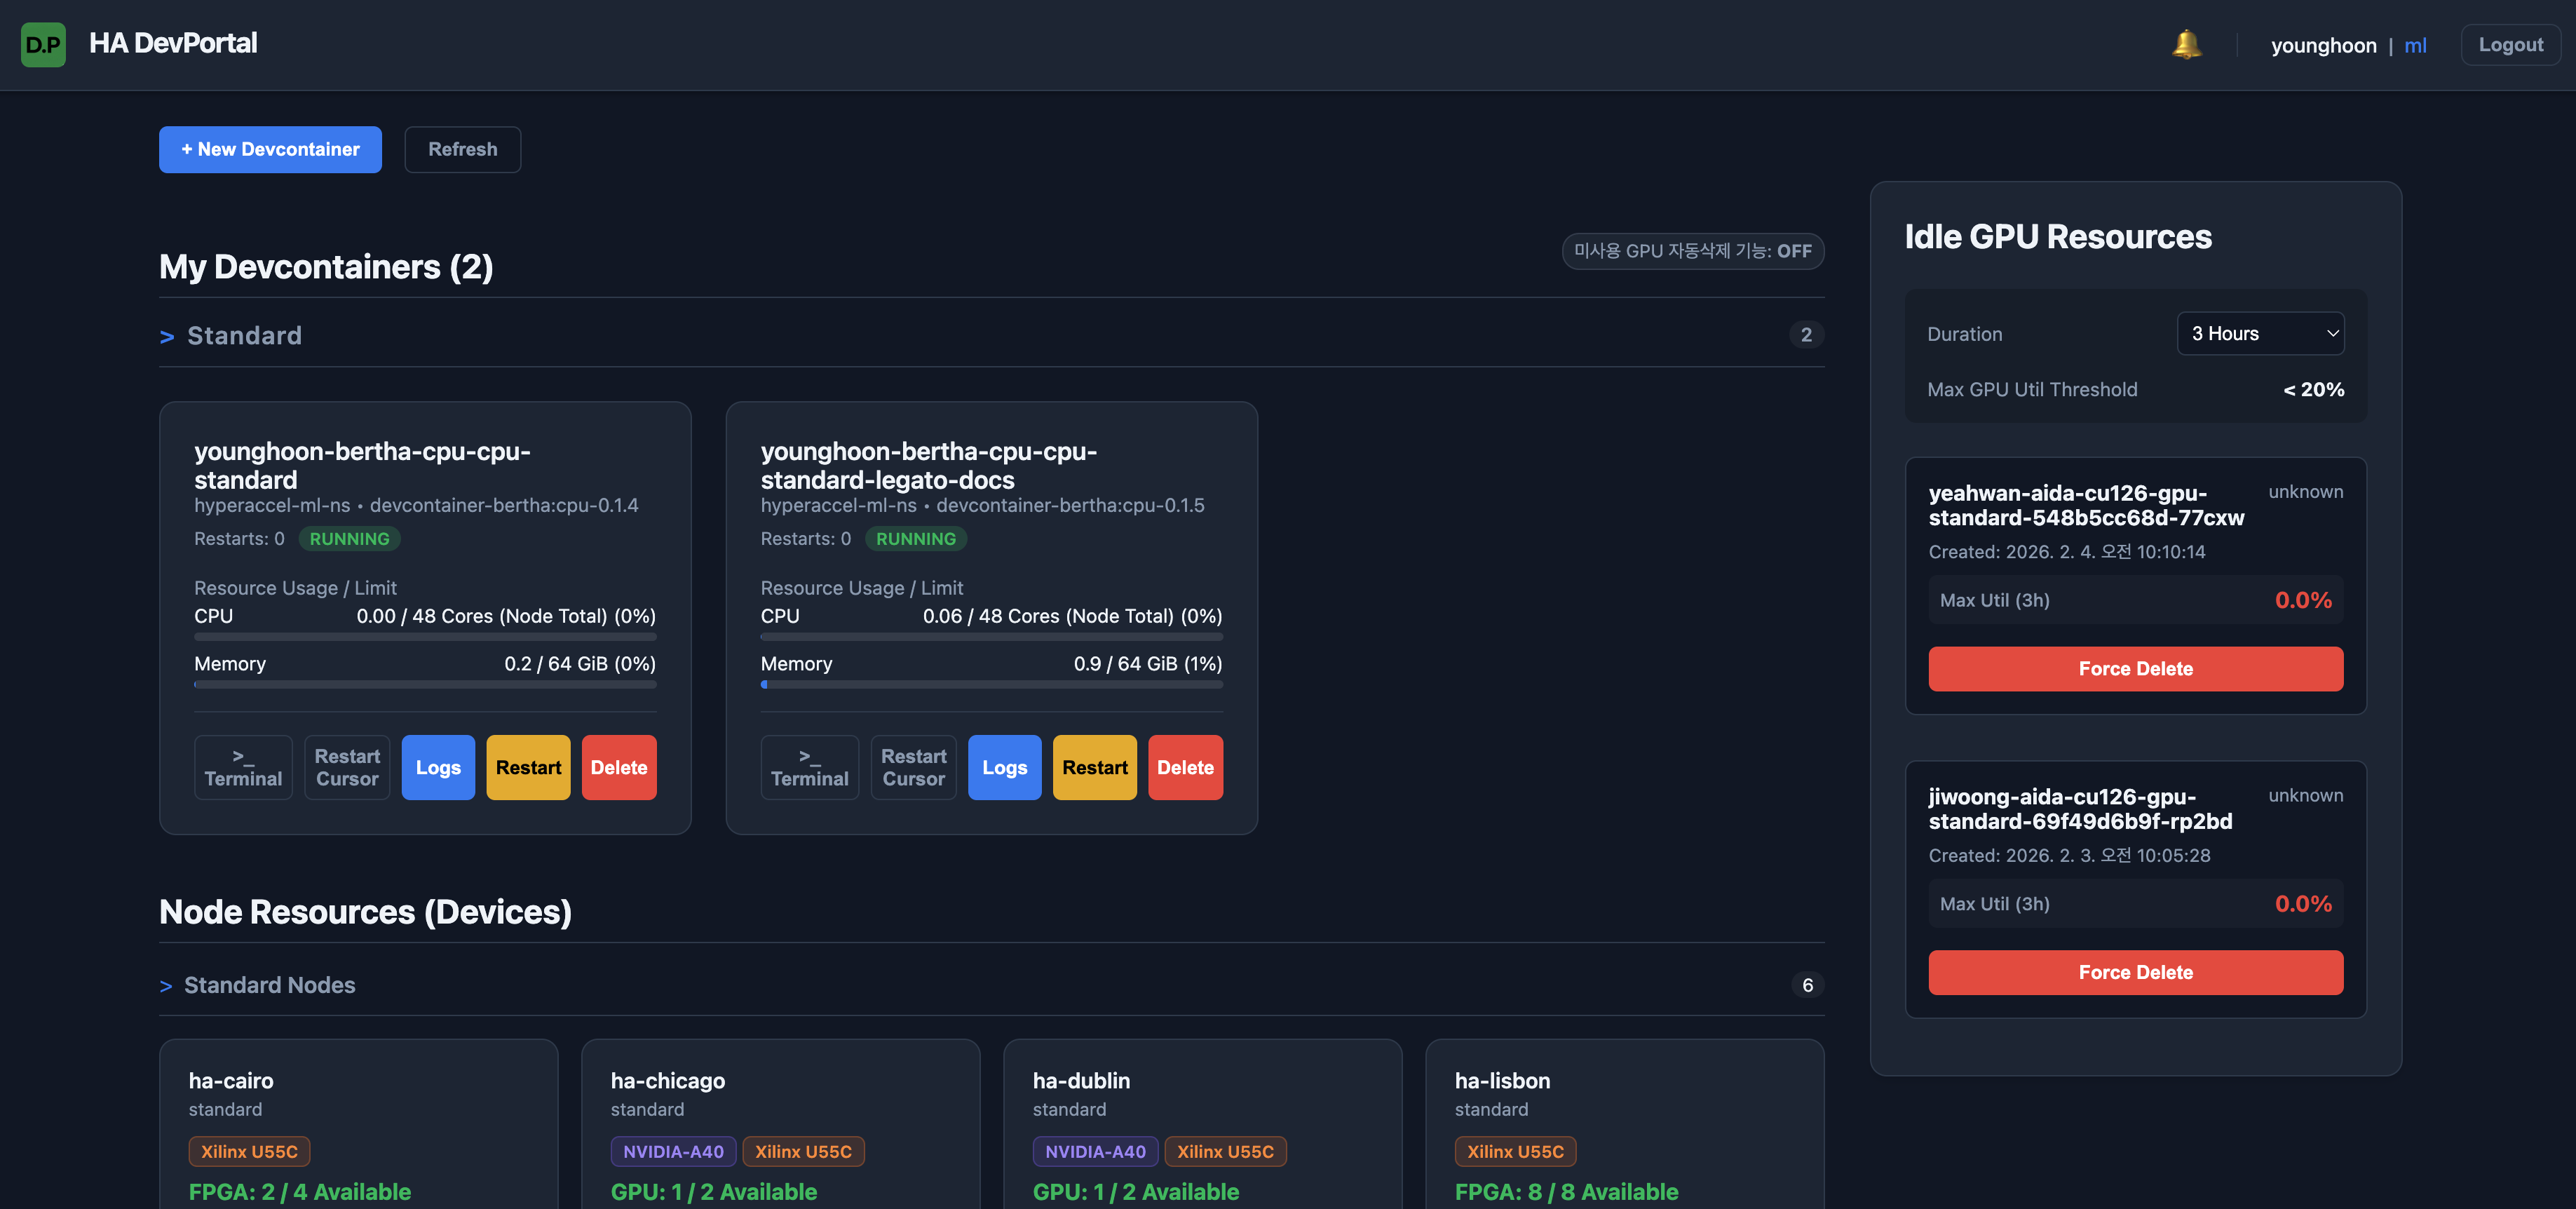This screenshot has height=1209, width=2576.
Task: Select the Xilinx U55C badge on ha-lisbon
Action: (x=1516, y=1151)
